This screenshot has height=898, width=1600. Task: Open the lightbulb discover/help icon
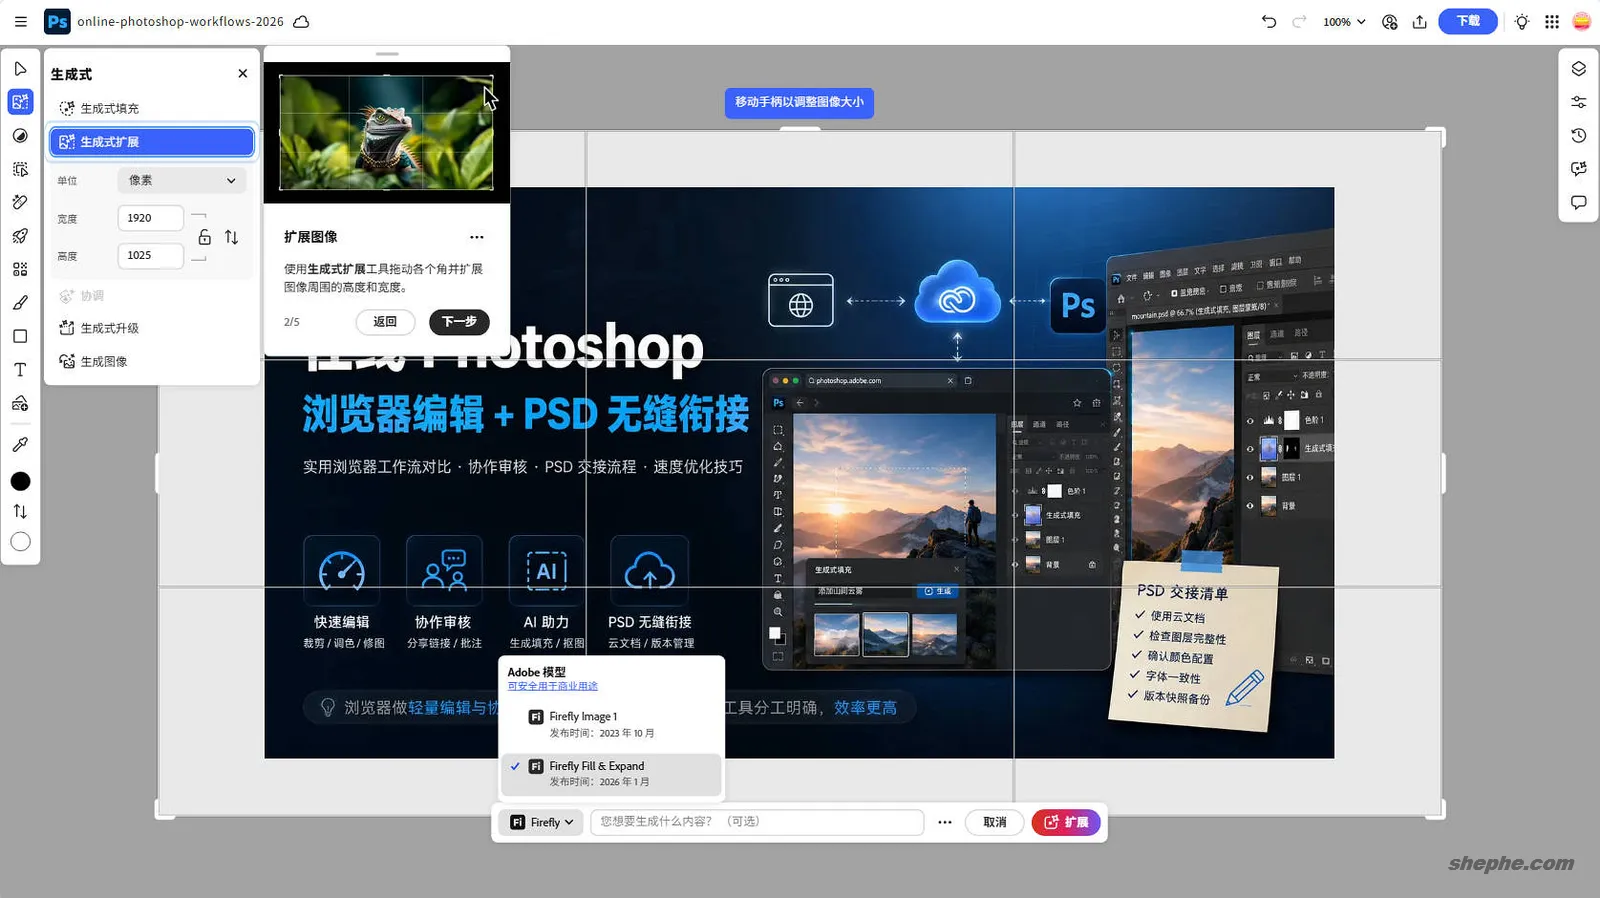[x=1522, y=21]
